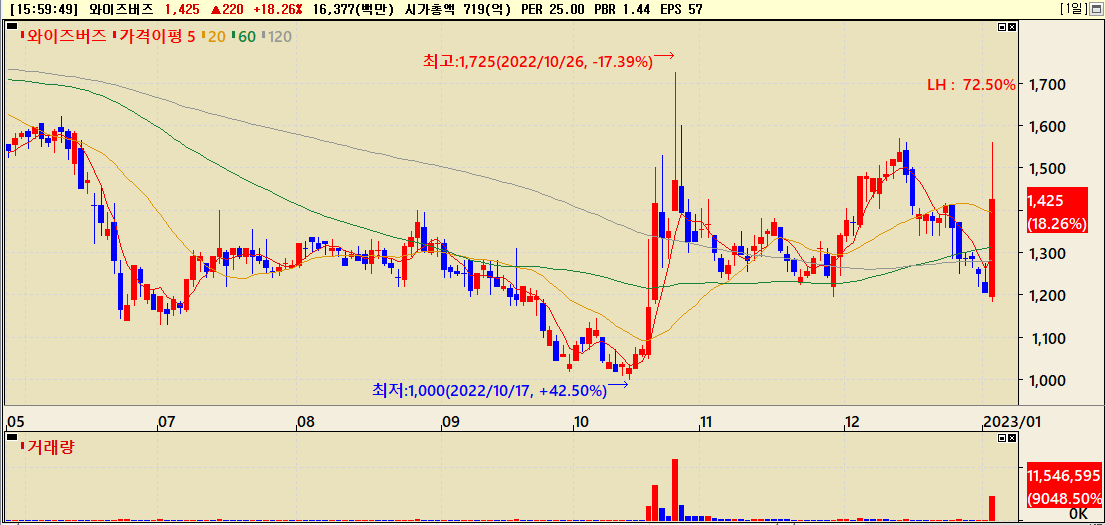Click the LH: 72.50% label
The image size is (1105, 525).
(x=971, y=85)
